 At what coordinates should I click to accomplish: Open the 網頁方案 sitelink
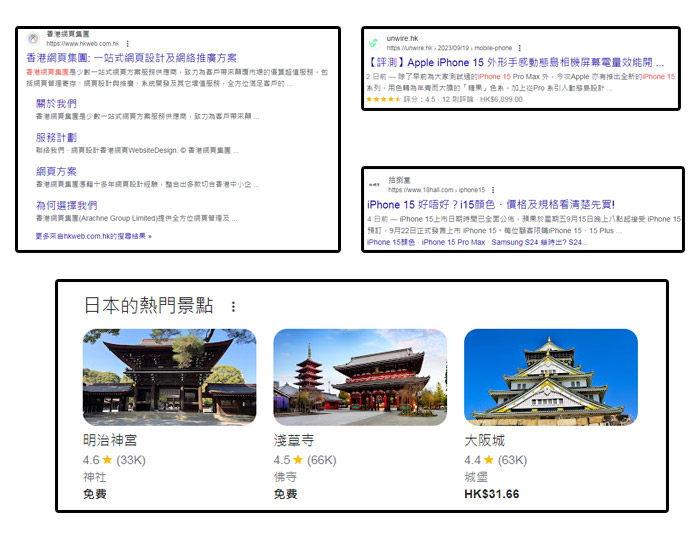(x=56, y=171)
